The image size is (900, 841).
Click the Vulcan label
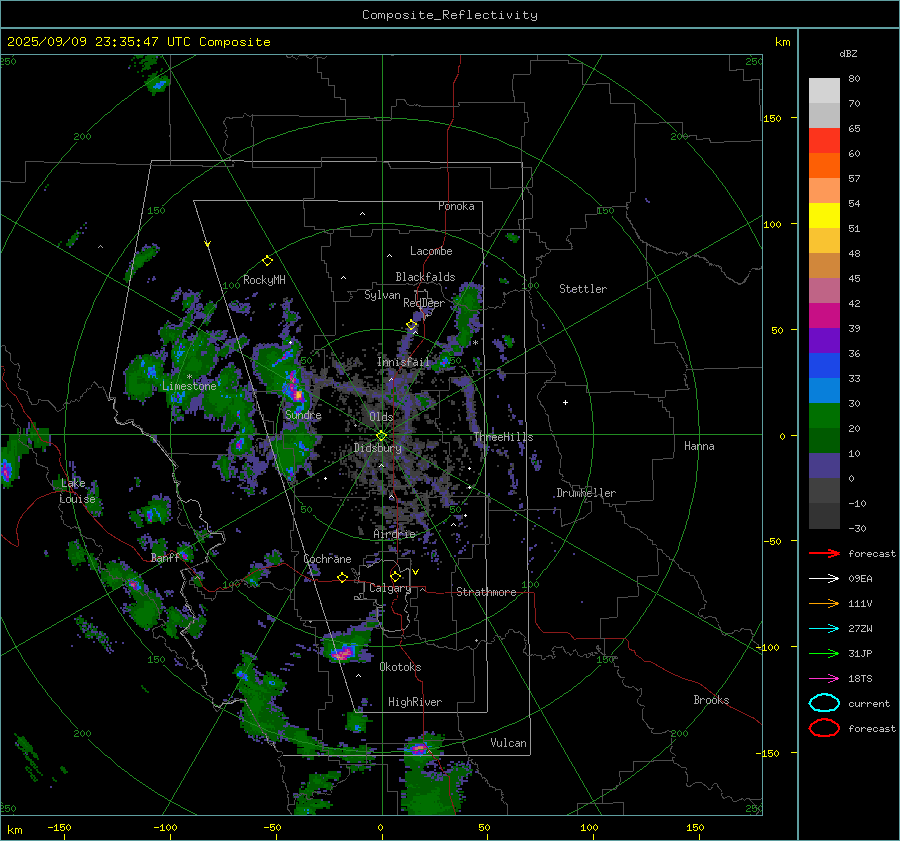click(x=509, y=743)
